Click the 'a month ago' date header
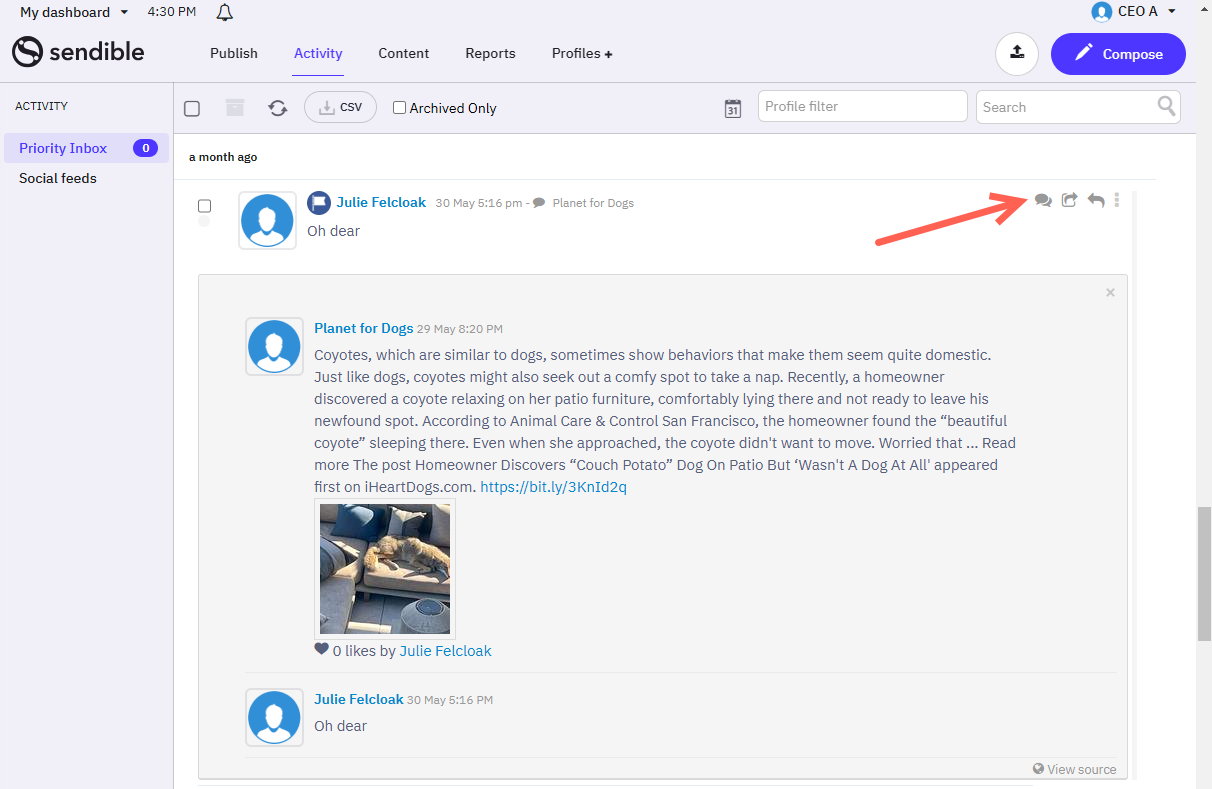 pyautogui.click(x=223, y=157)
